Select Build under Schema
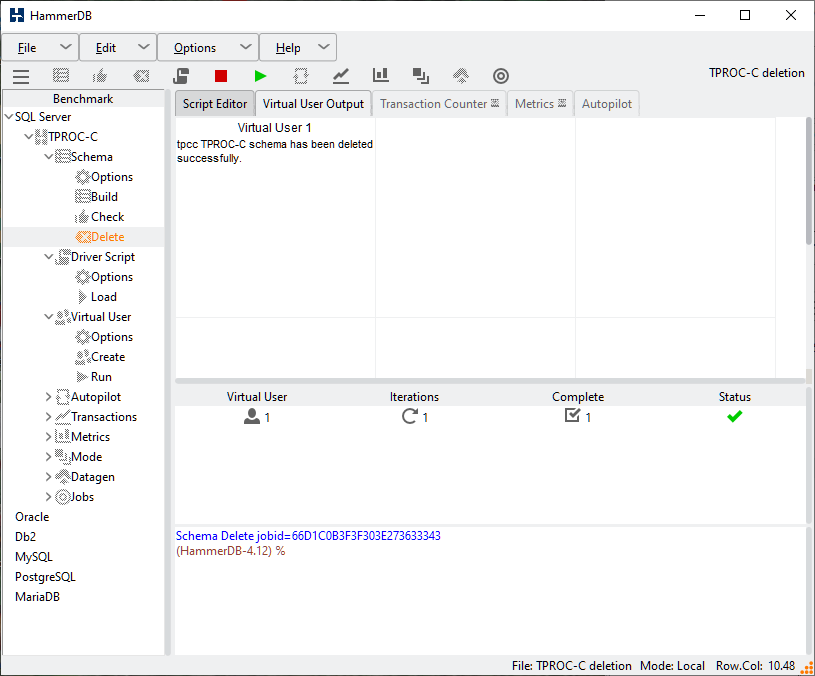The image size is (815, 676). 97,196
